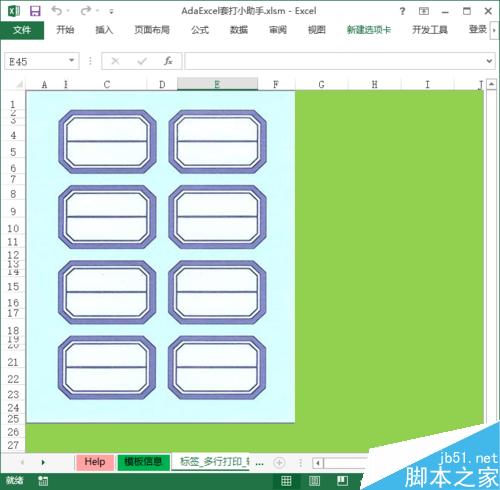Click the Excel application icon
Image resolution: width=500 pixels, height=490 pixels.
pyautogui.click(x=14, y=11)
